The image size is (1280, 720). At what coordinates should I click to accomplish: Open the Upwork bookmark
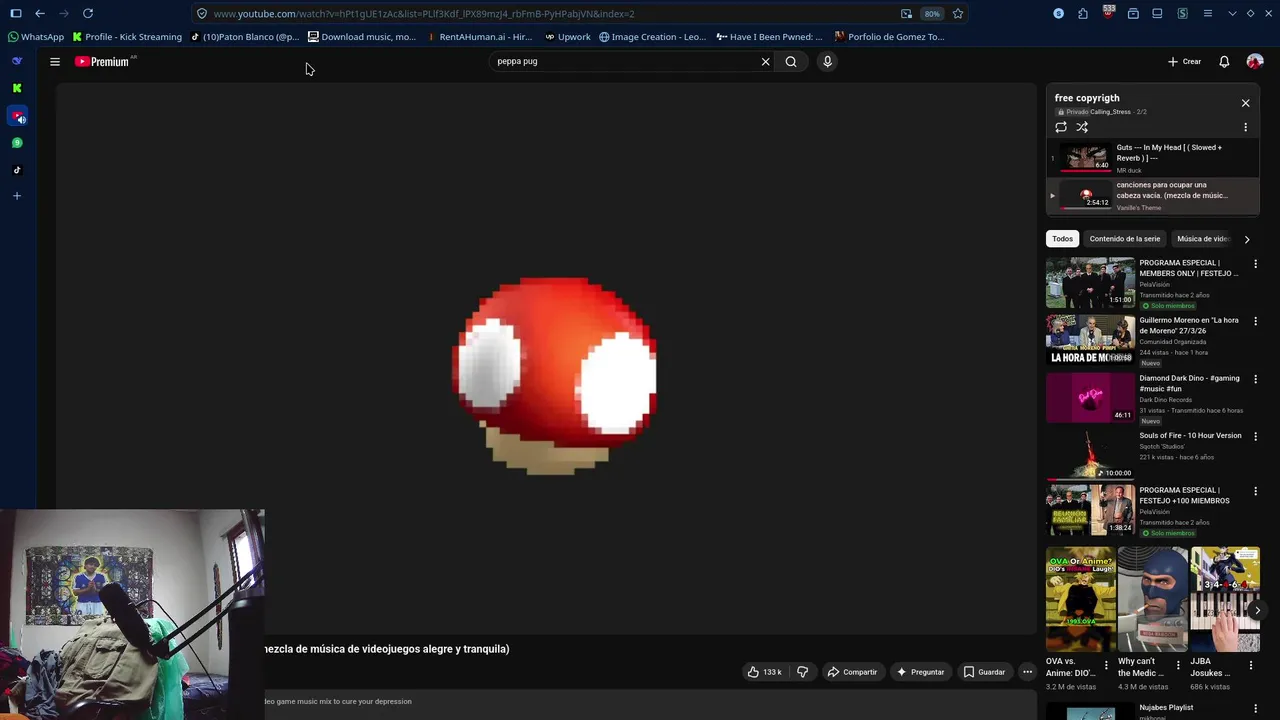(567, 37)
